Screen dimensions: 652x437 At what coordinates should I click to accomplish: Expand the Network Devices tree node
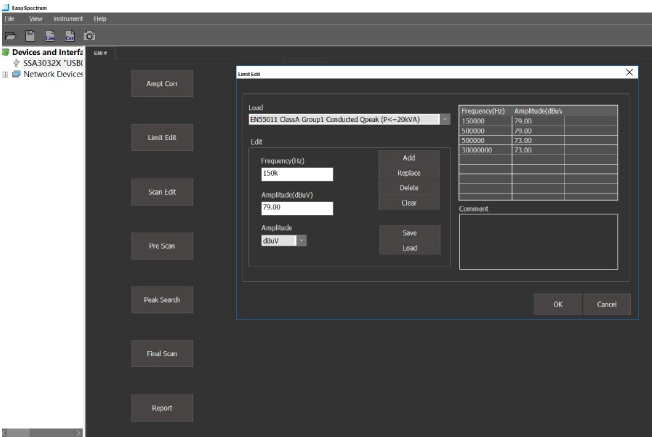click(x=5, y=75)
